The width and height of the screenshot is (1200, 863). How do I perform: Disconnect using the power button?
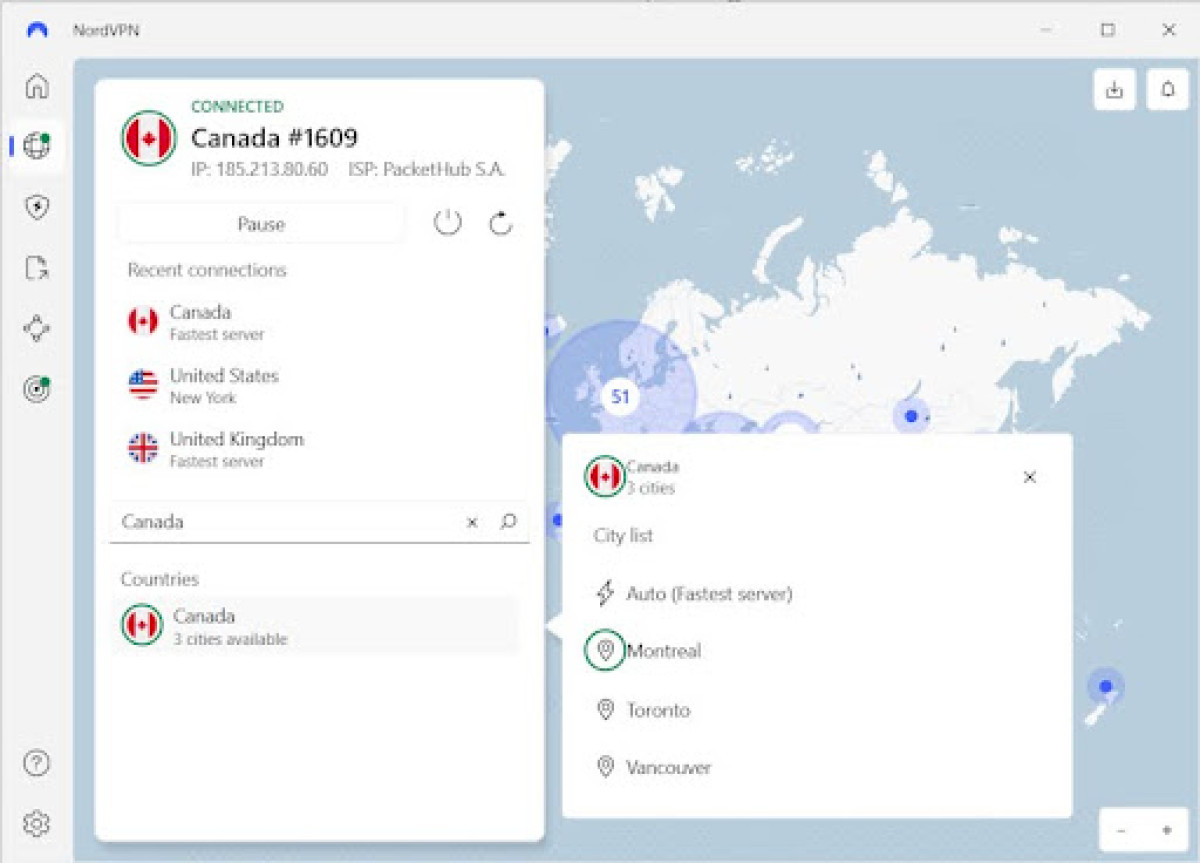tap(447, 223)
